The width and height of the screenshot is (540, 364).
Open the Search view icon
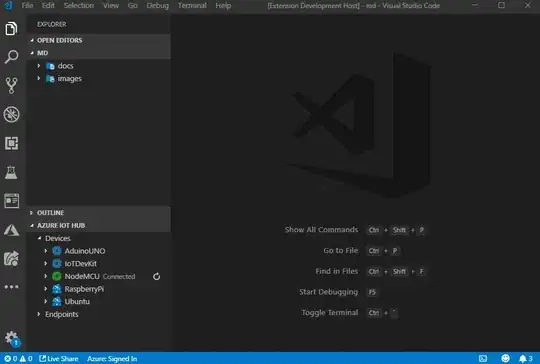tap(11, 57)
